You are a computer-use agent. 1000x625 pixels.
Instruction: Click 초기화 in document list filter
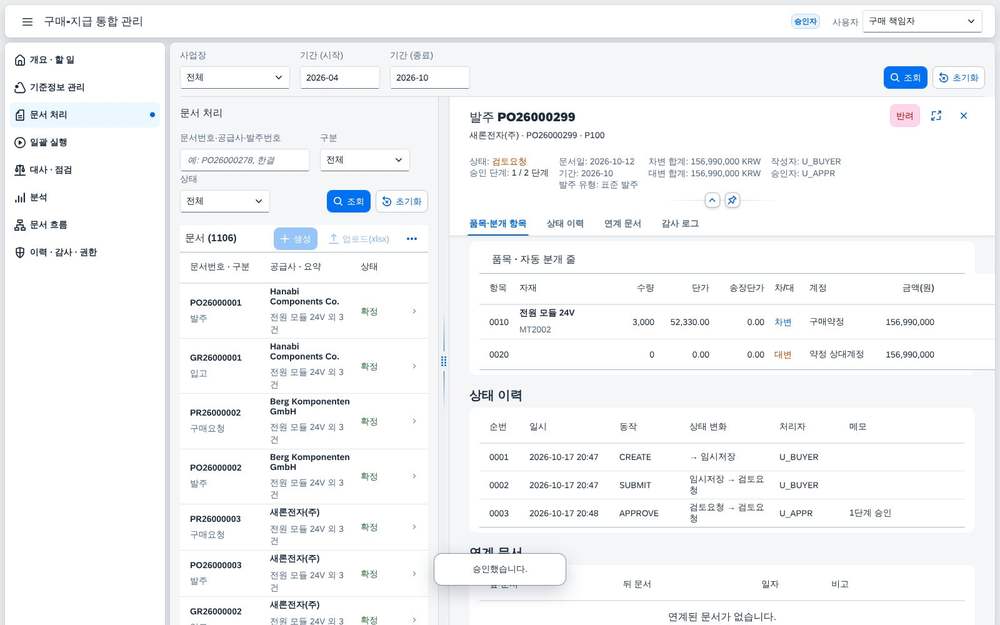pyautogui.click(x=402, y=202)
